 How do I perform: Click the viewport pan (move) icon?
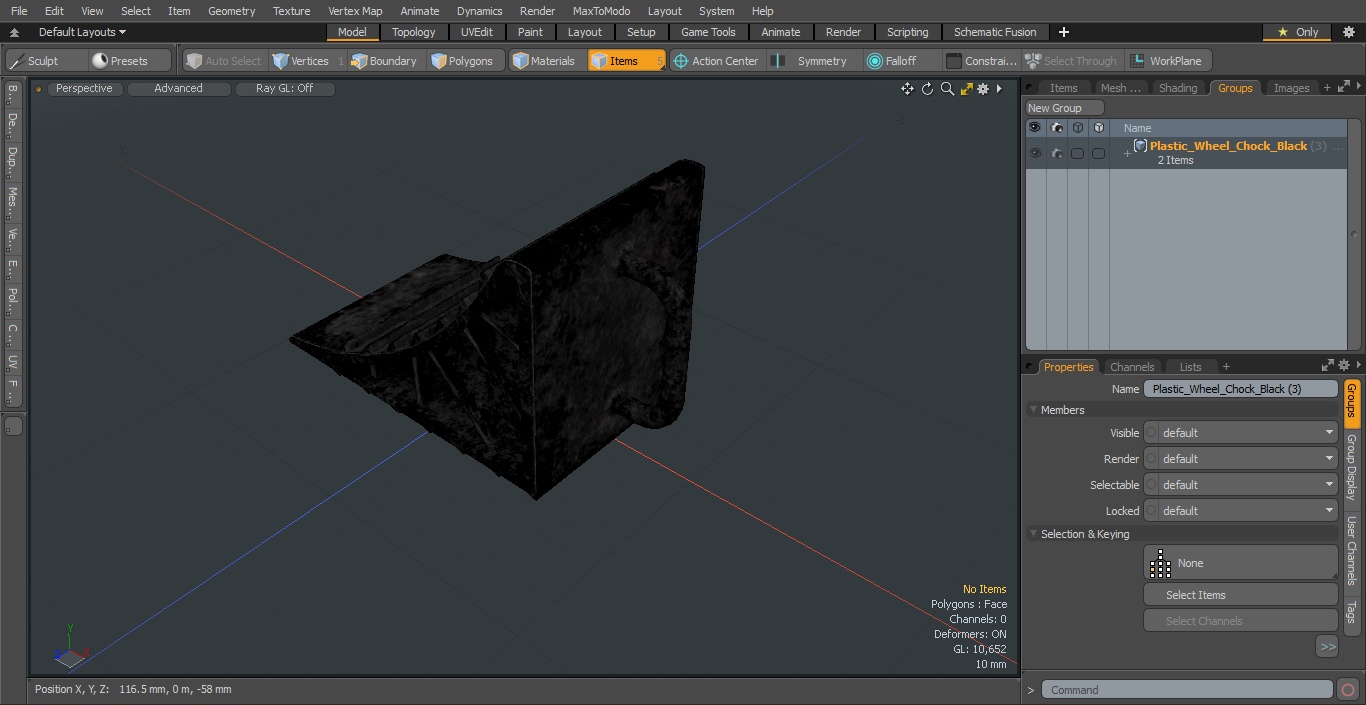(907, 89)
